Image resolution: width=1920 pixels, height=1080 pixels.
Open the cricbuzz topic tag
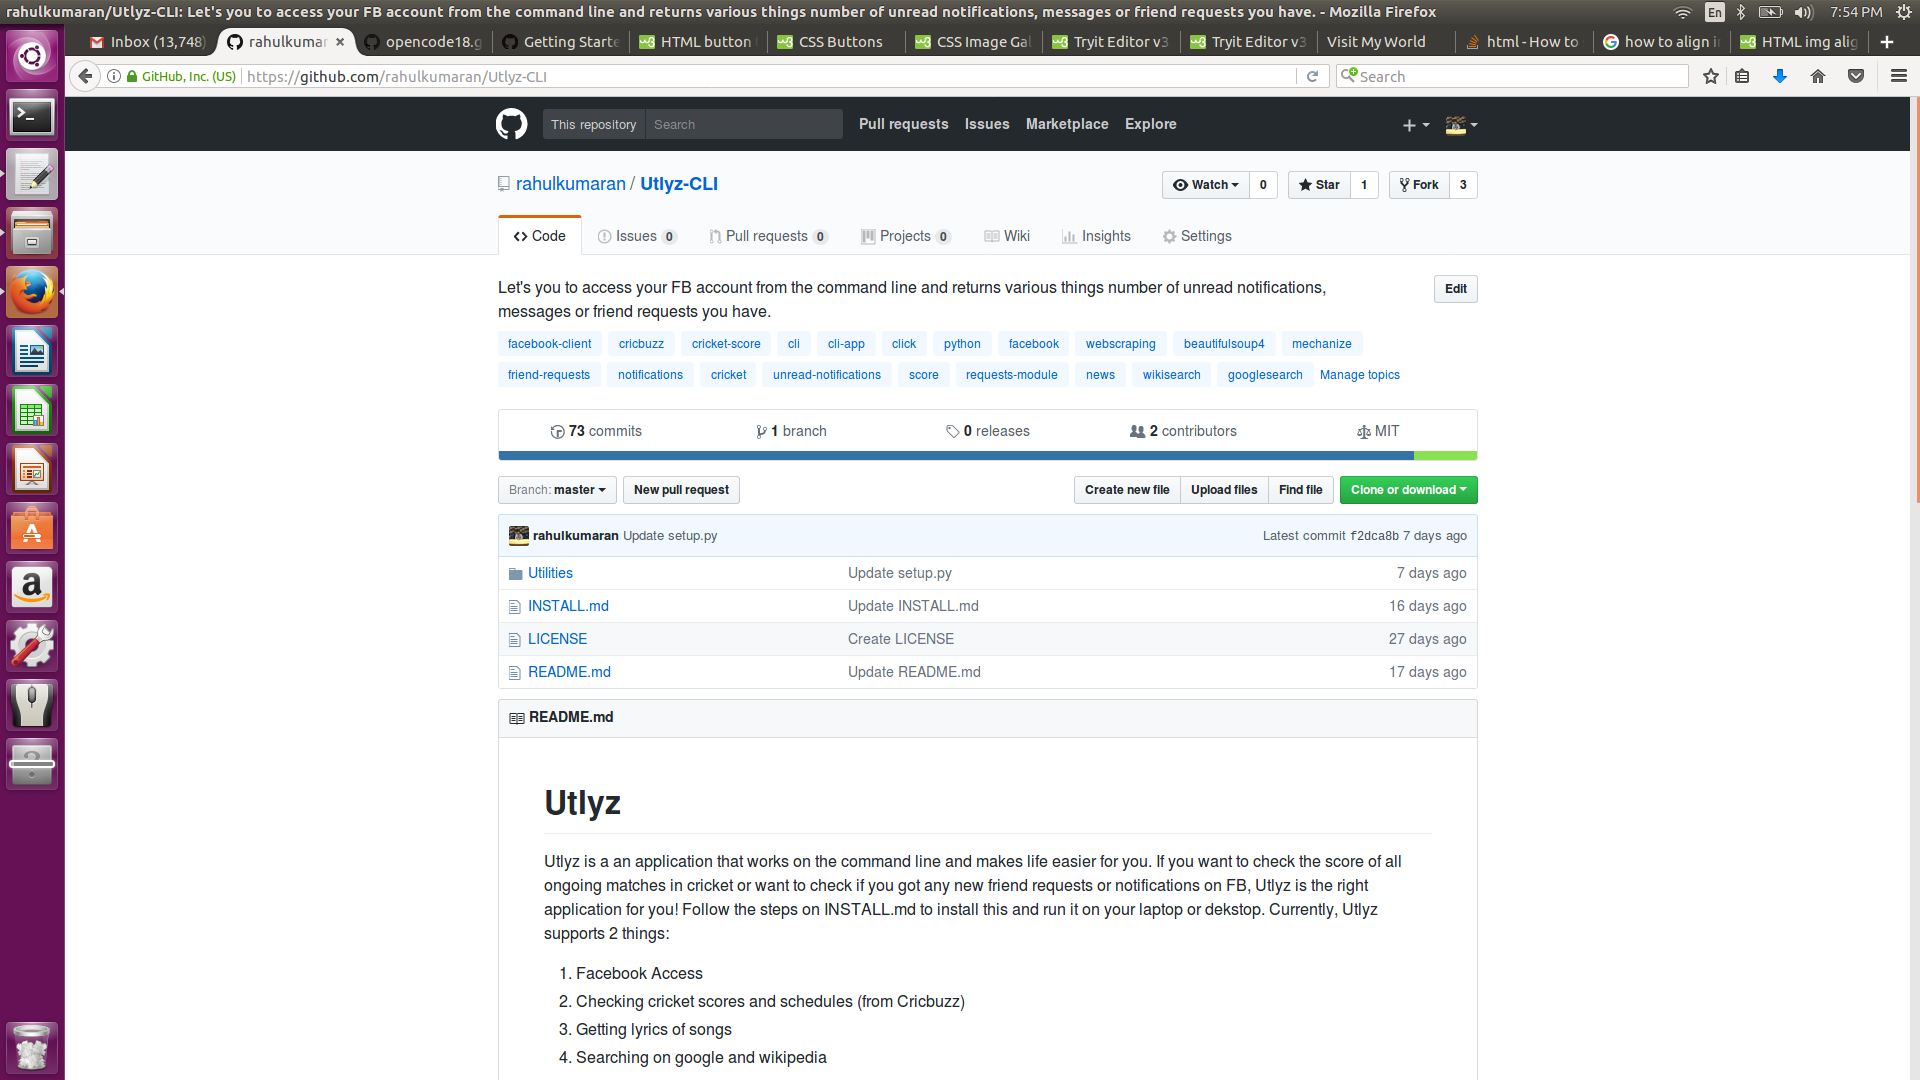point(641,344)
